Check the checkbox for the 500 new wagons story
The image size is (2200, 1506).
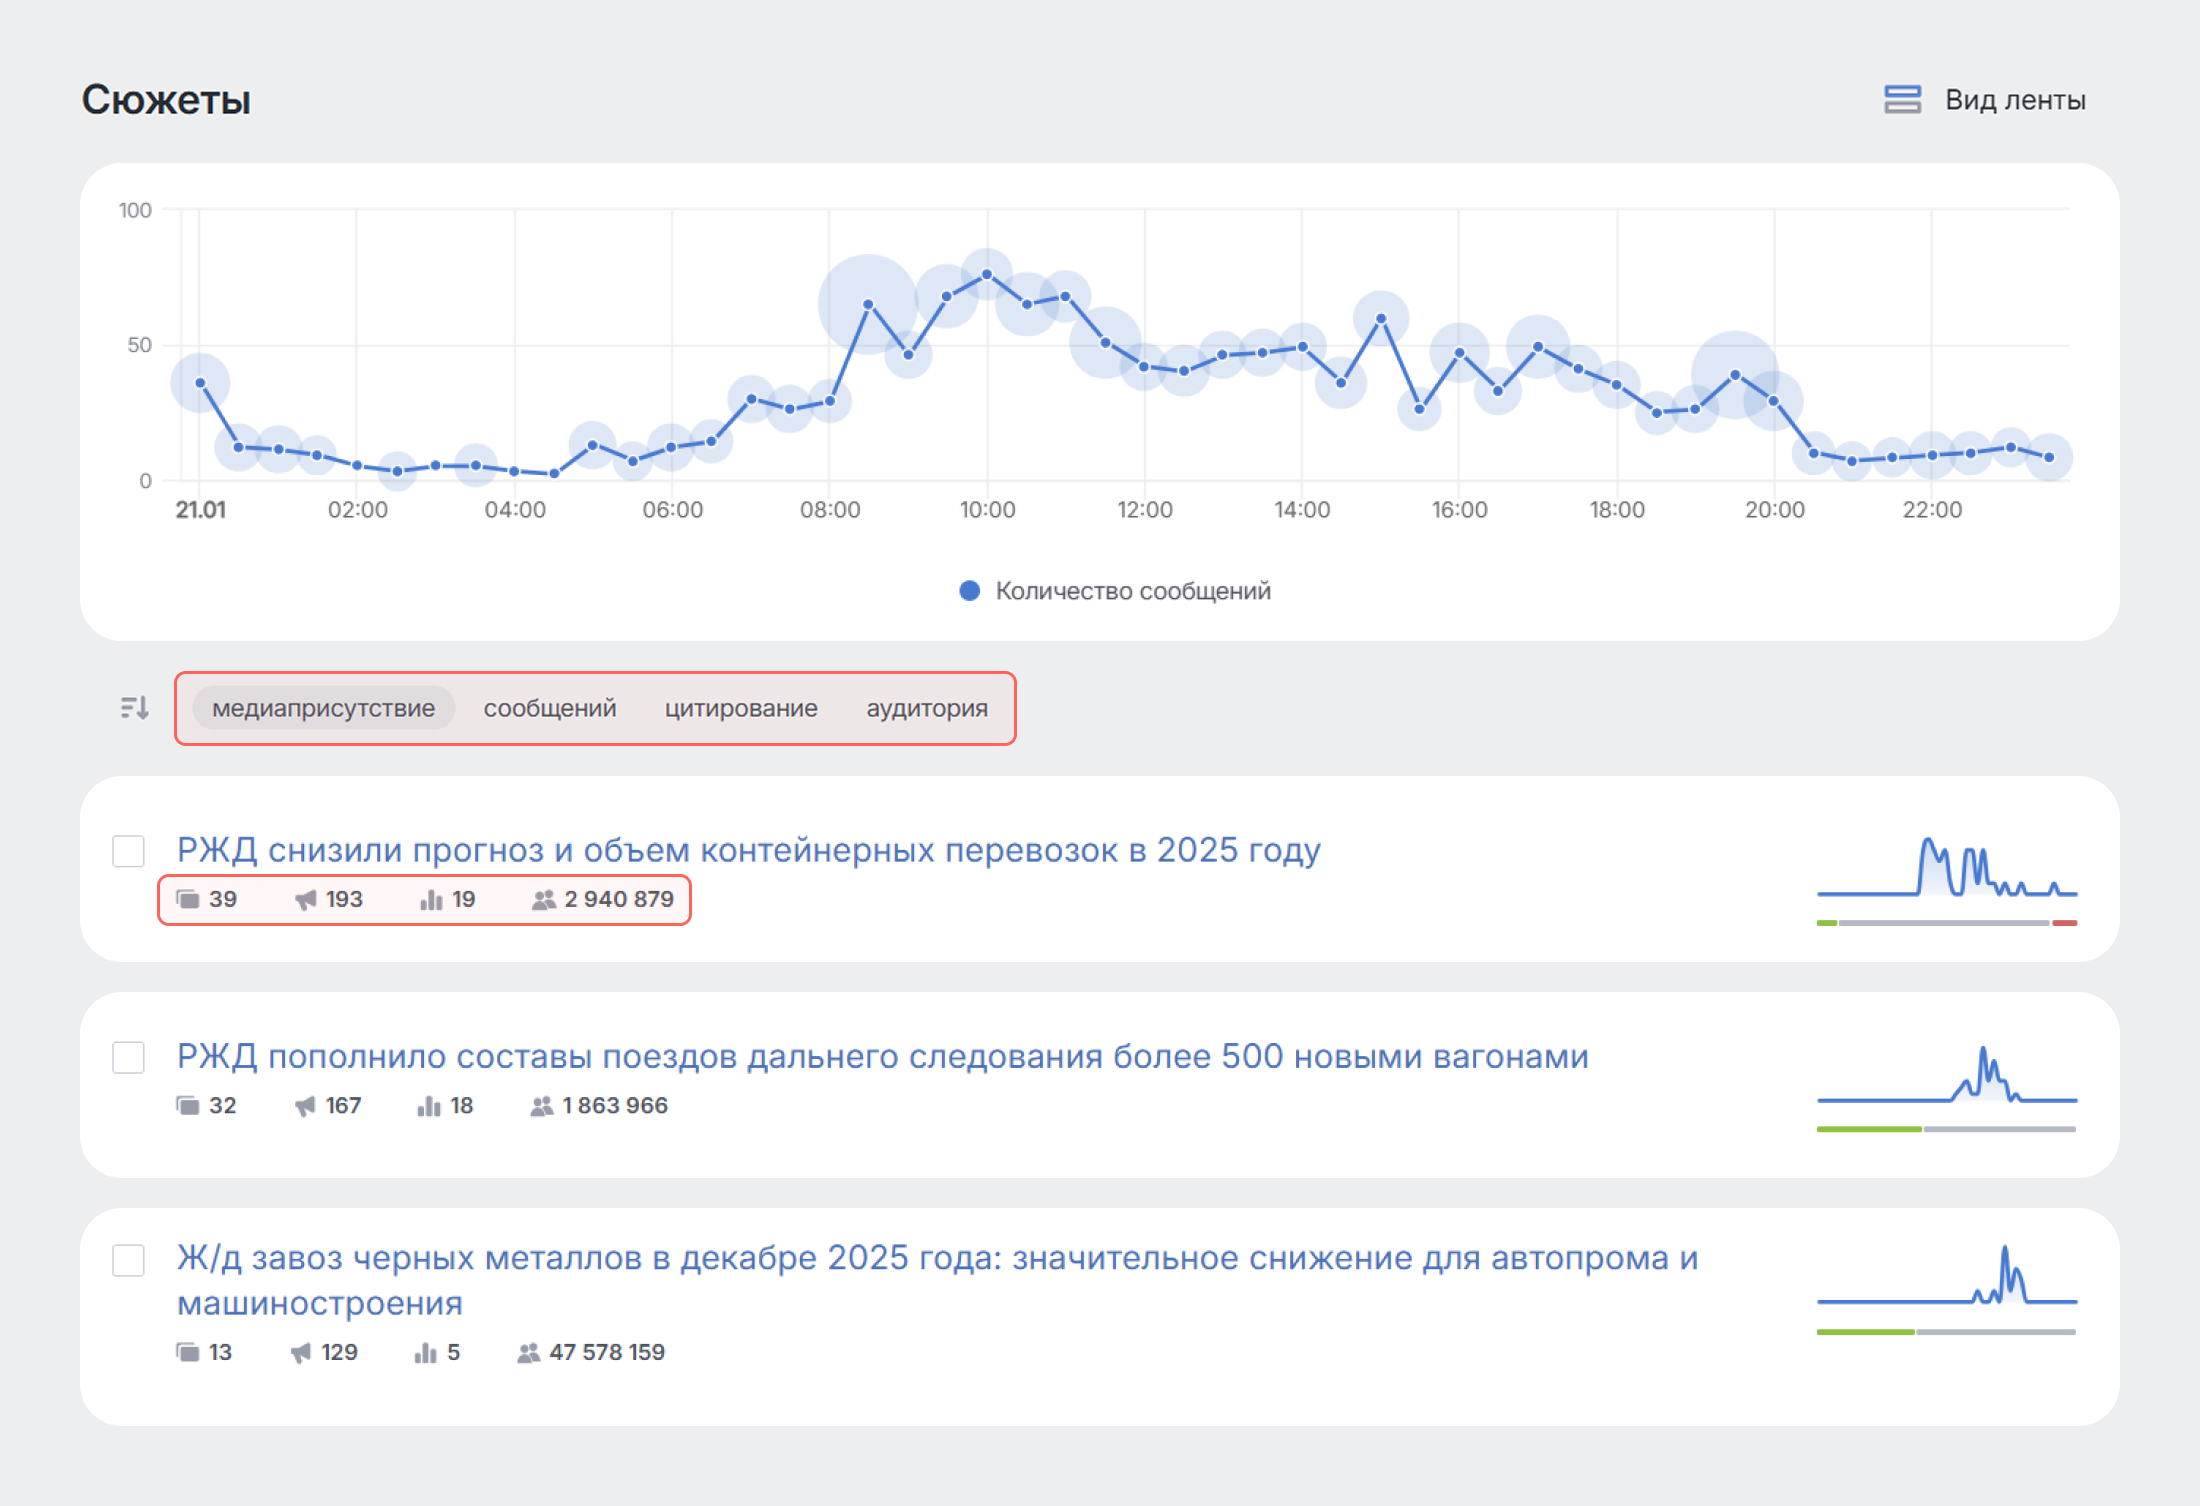(x=127, y=1057)
